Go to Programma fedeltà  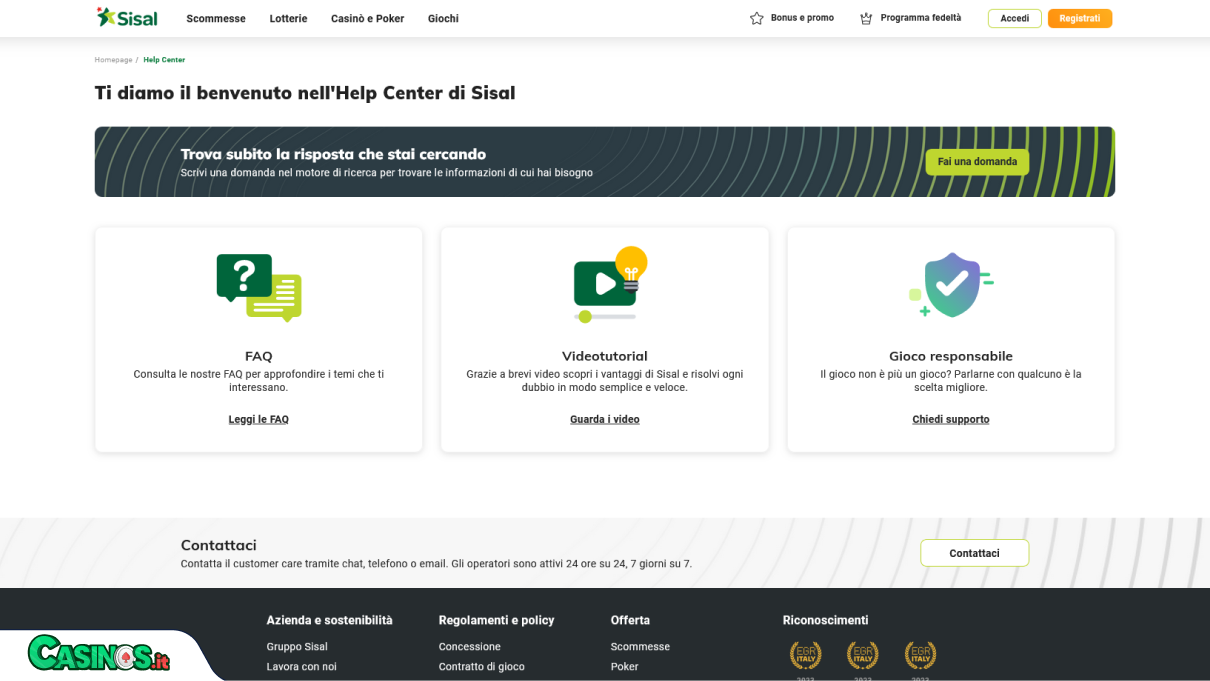point(921,18)
